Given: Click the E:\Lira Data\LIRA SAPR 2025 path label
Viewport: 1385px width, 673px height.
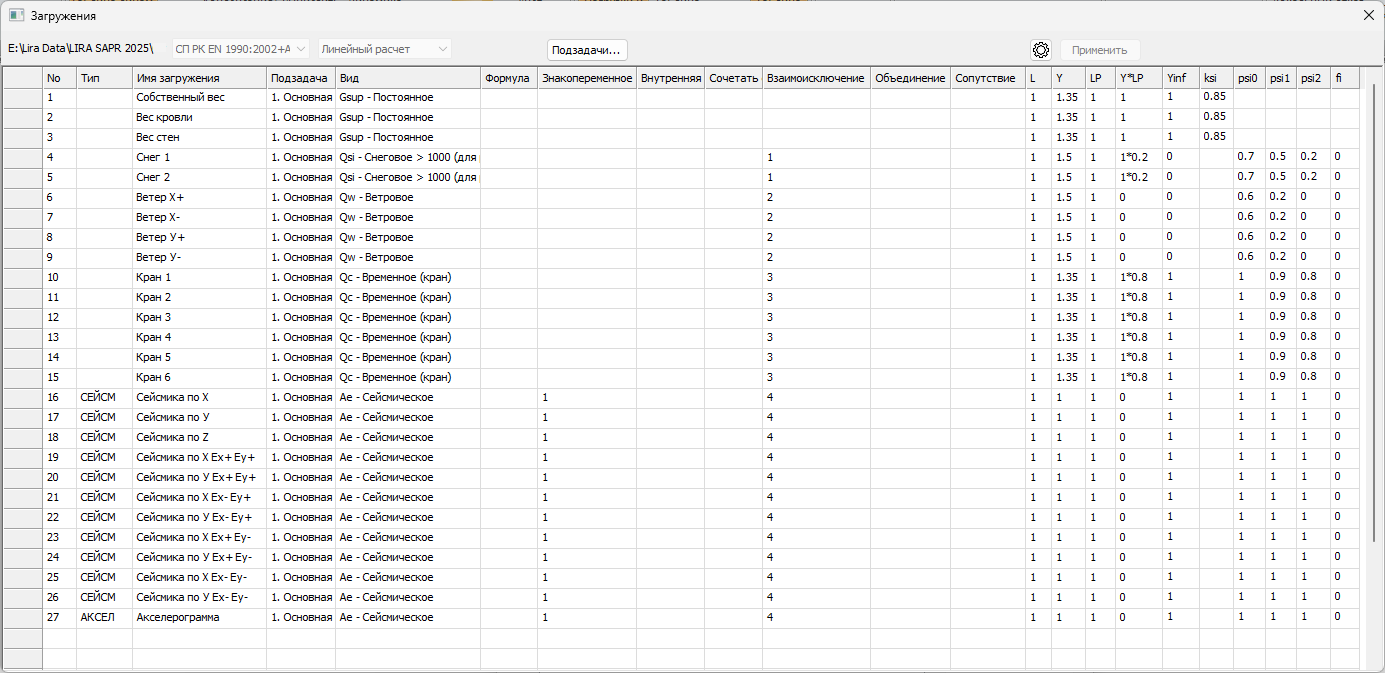Looking at the screenshot, I should 80,49.
